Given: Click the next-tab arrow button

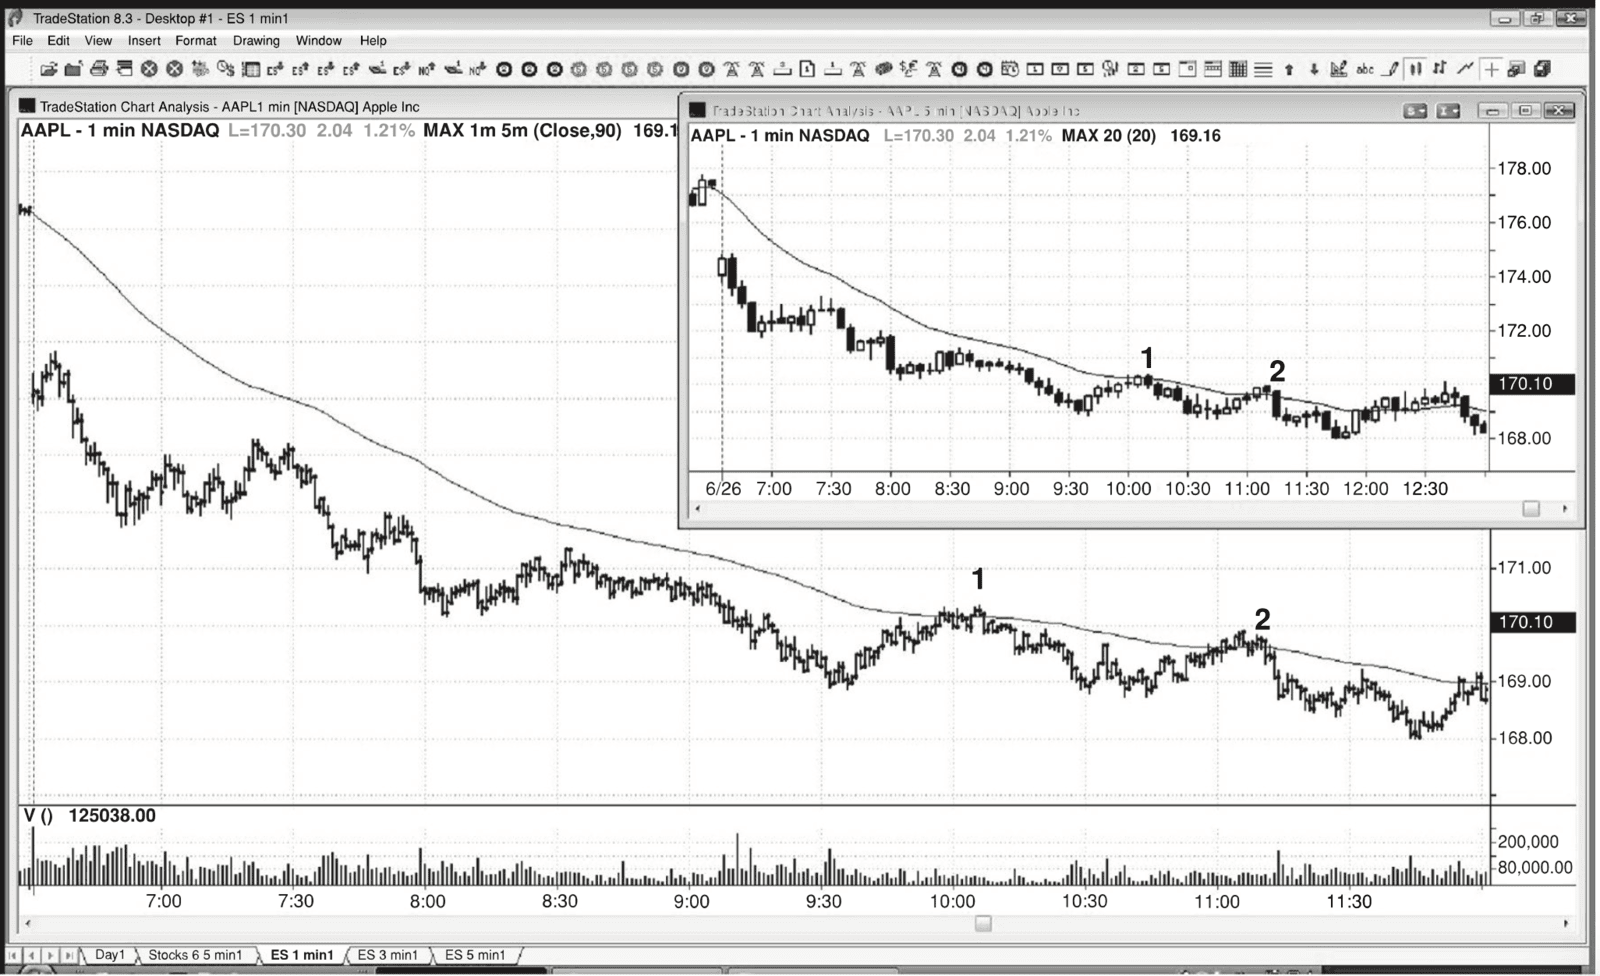Looking at the screenshot, I should click(50, 956).
